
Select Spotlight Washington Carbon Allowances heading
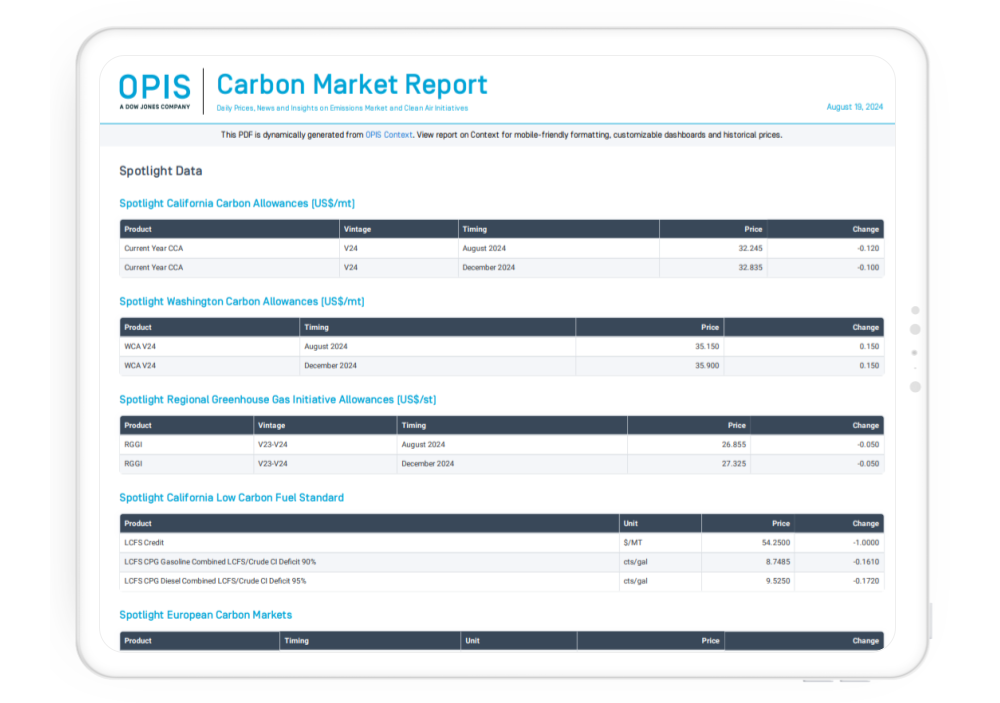[241, 301]
